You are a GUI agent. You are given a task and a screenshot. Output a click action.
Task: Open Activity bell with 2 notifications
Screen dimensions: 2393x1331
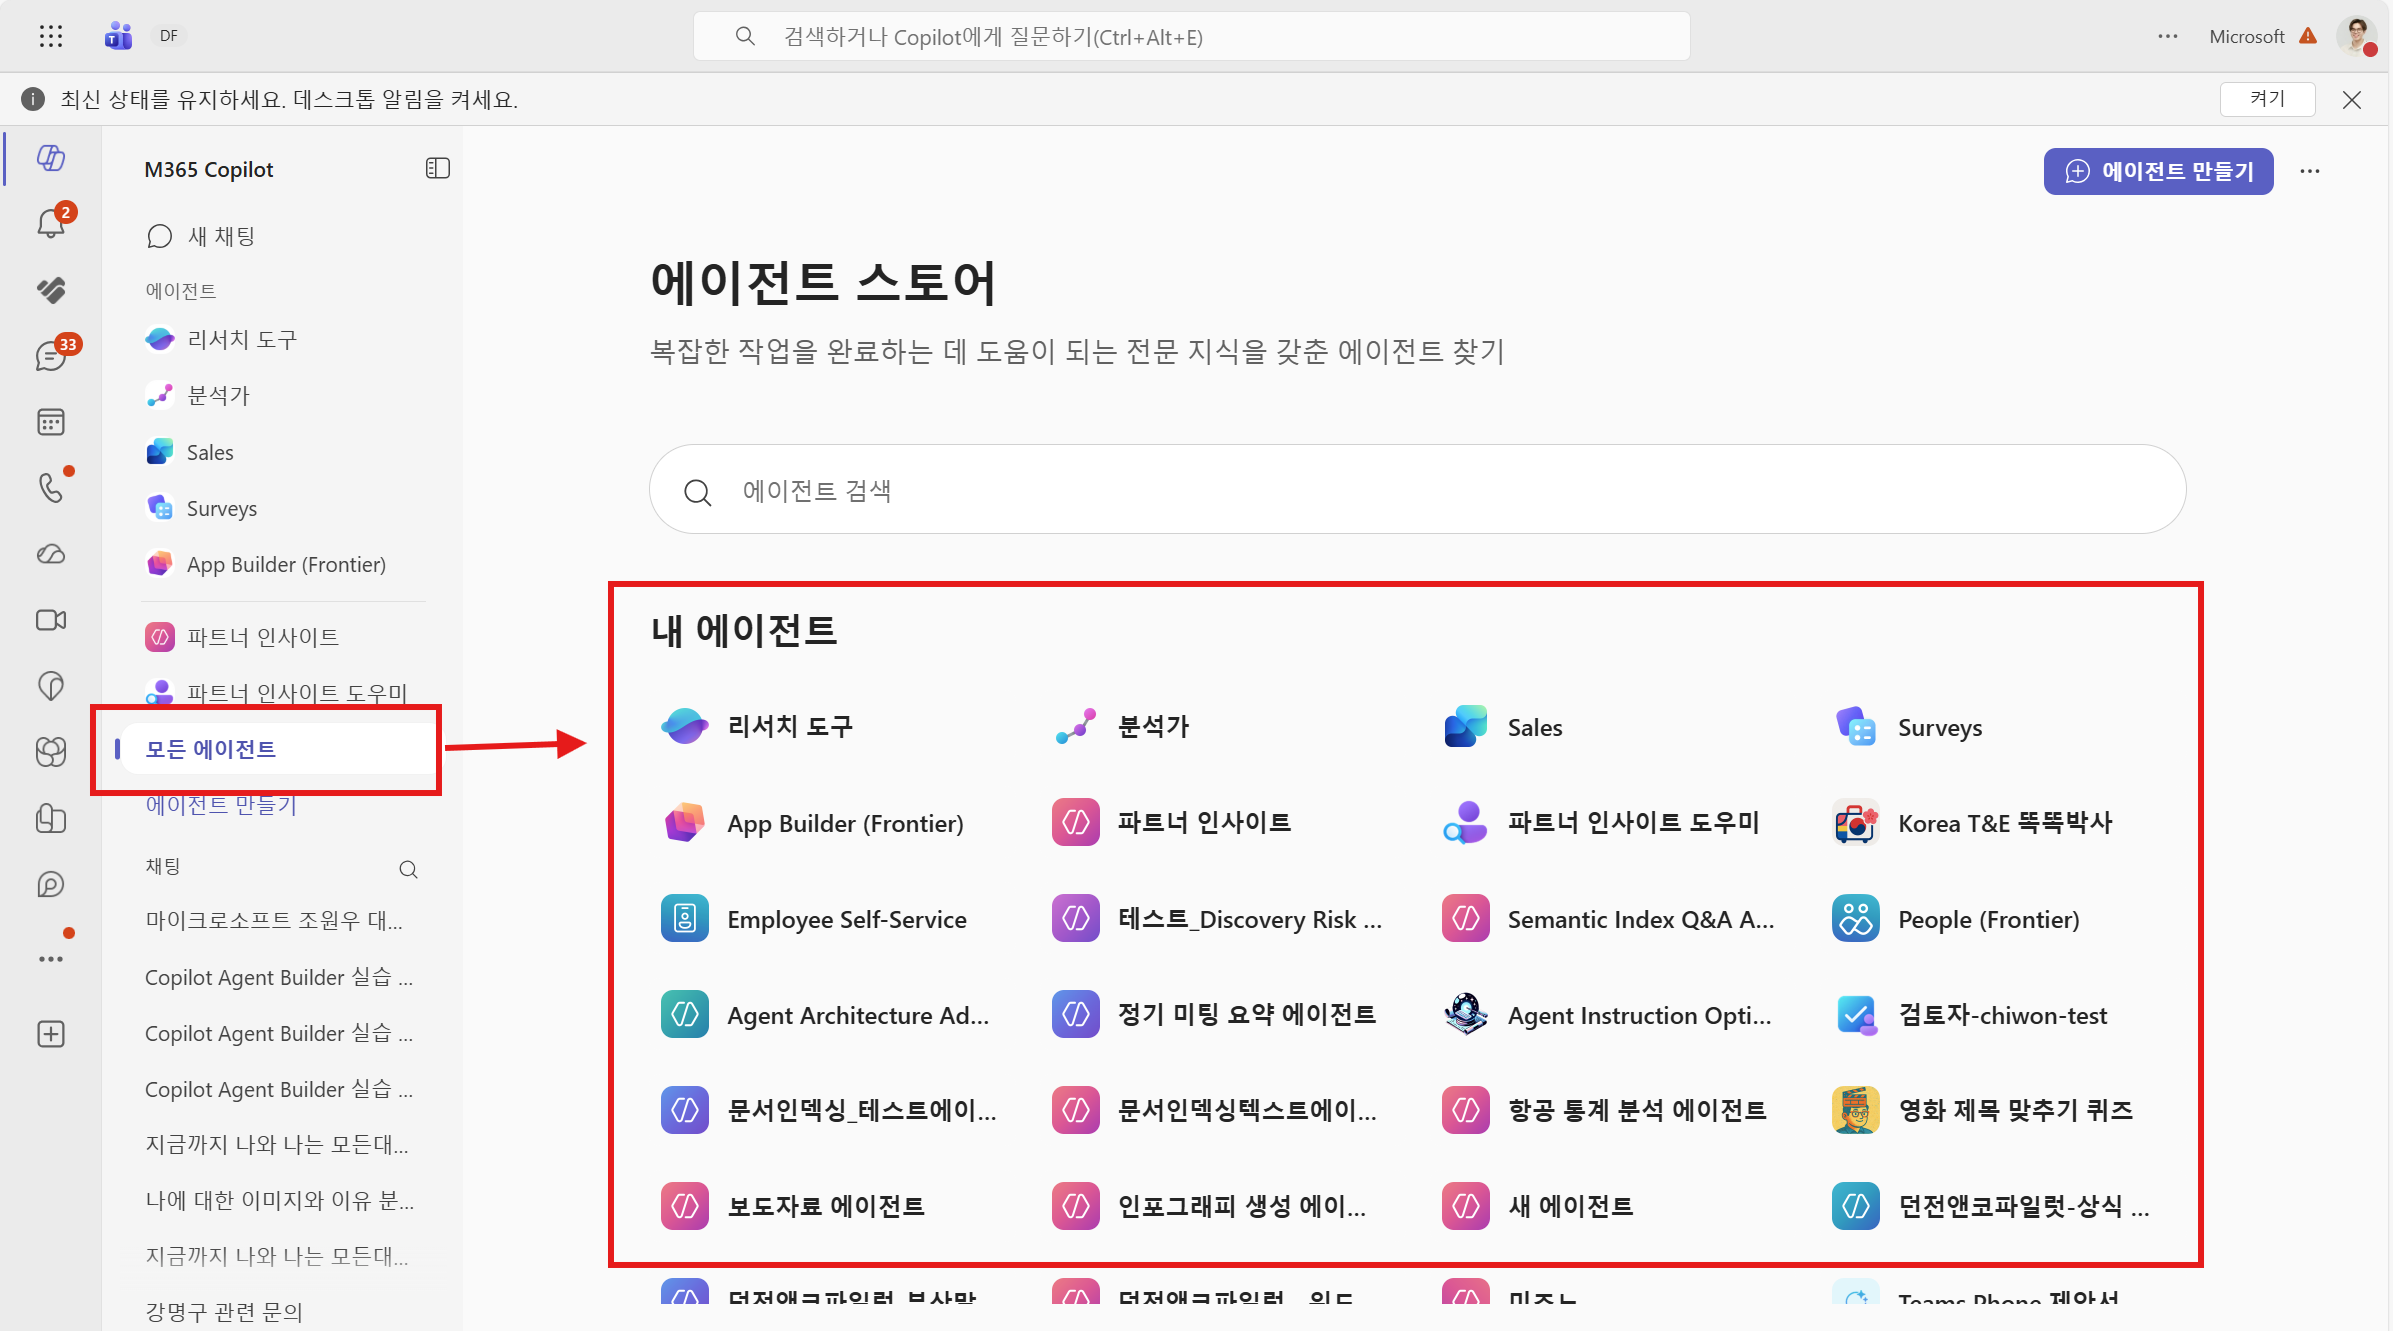point(51,222)
